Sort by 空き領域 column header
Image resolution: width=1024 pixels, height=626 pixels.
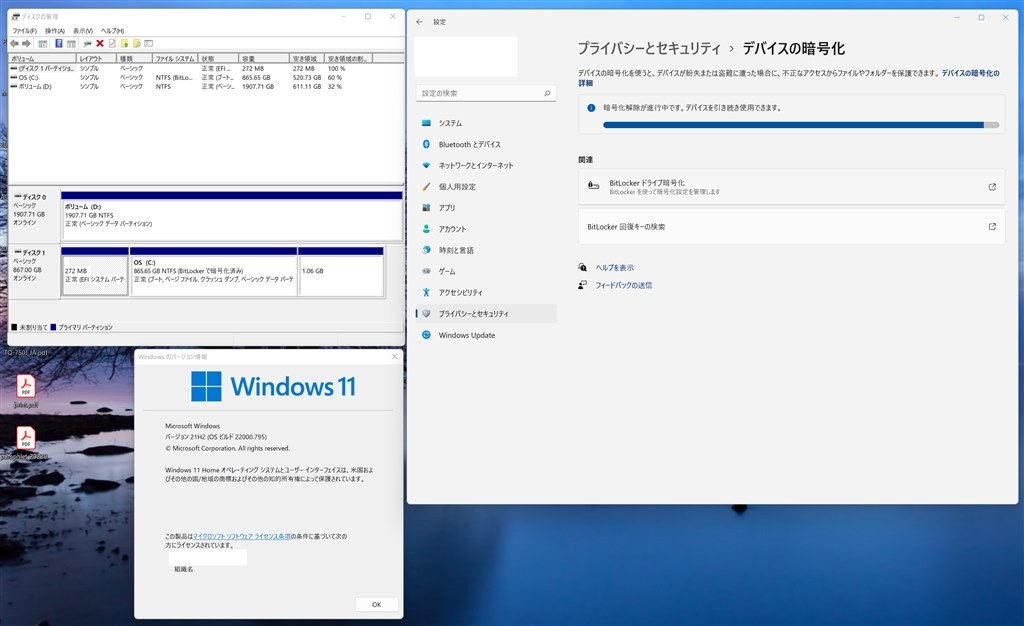(306, 59)
